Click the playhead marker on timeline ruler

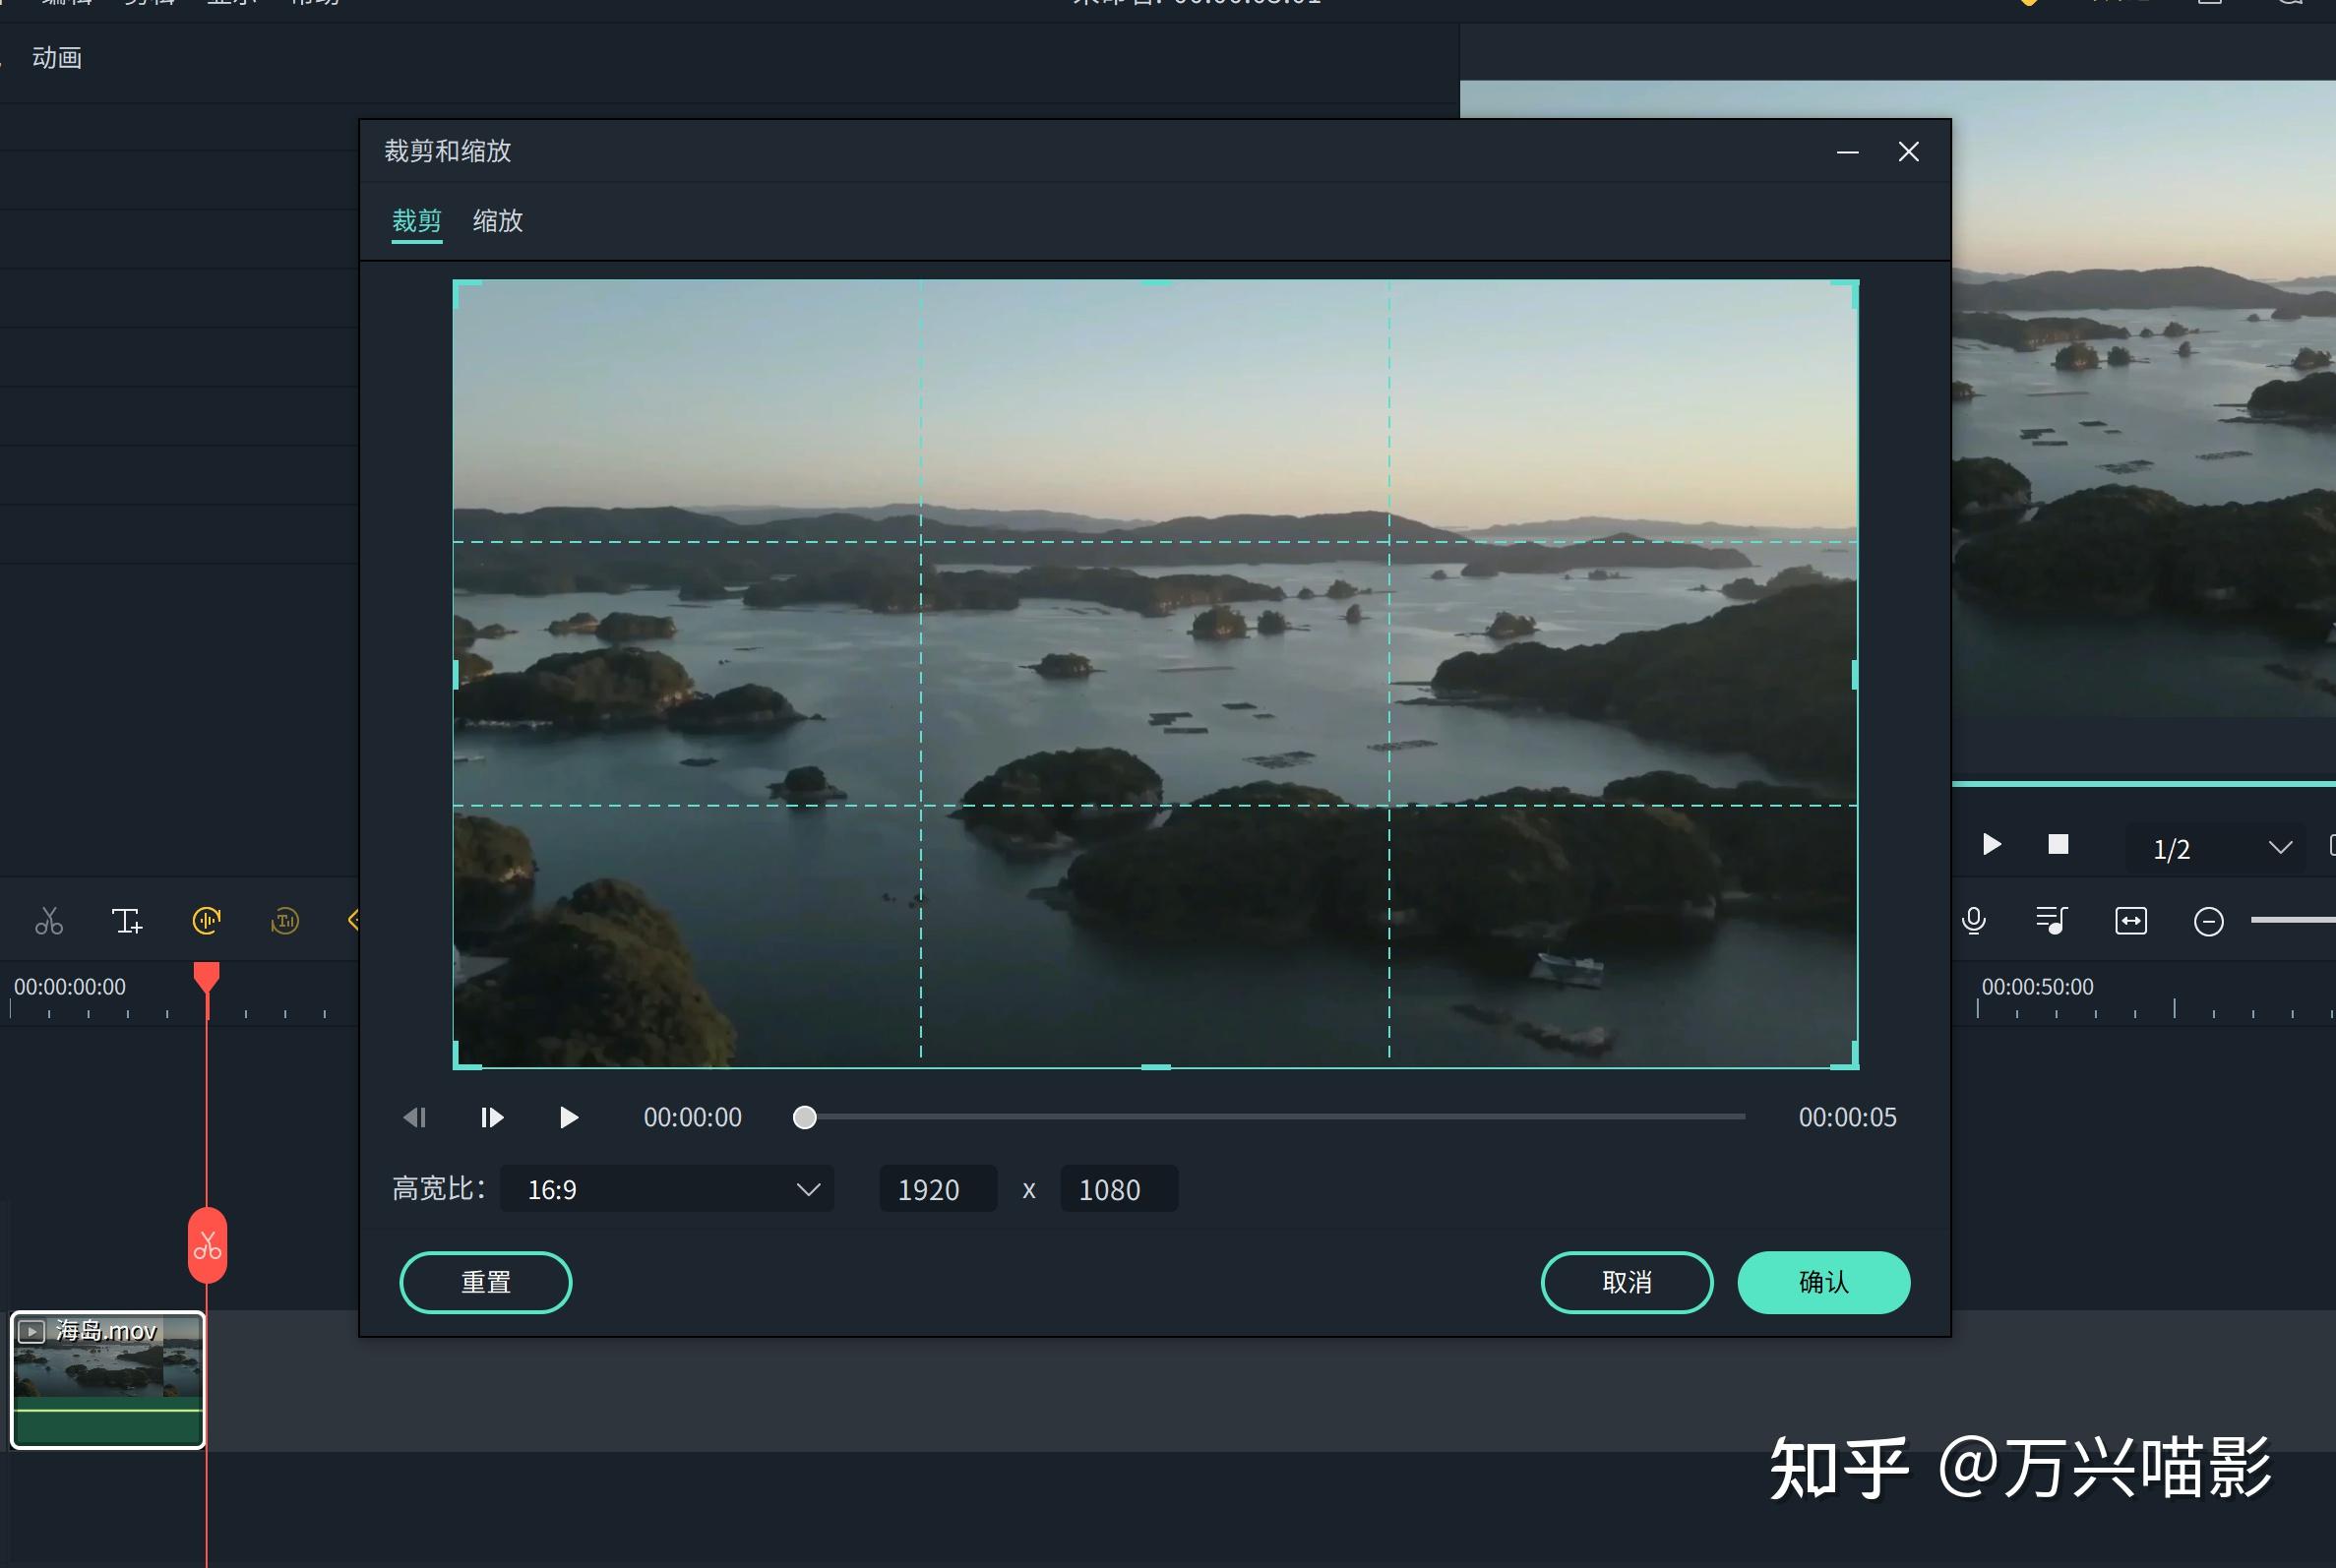click(206, 977)
